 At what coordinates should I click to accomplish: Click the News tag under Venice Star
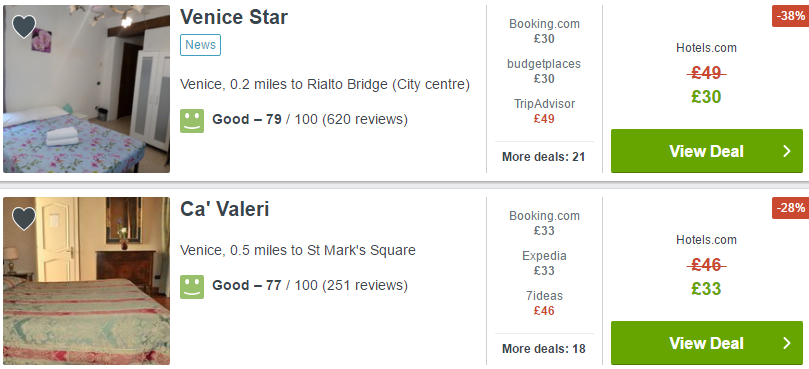pyautogui.click(x=200, y=45)
